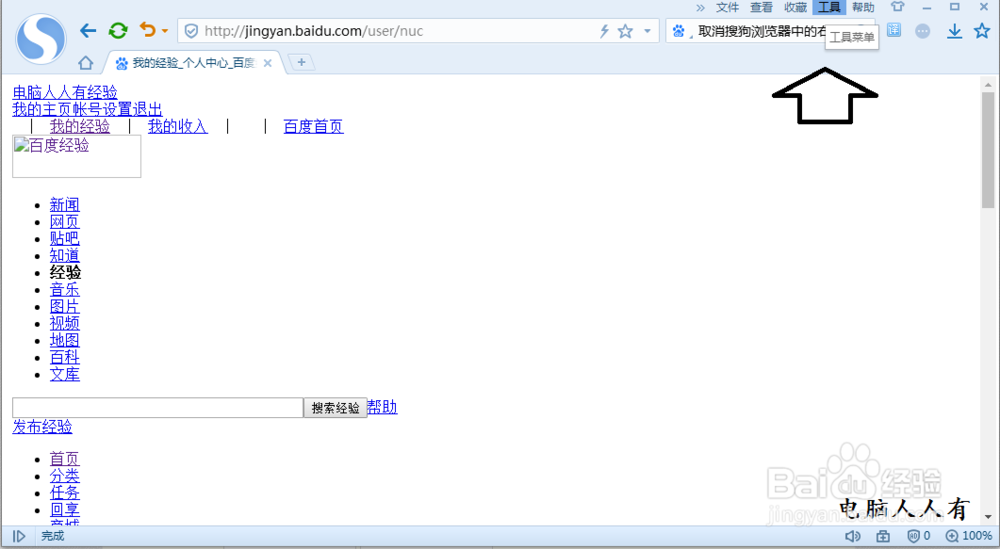This screenshot has height=549, width=1000.
Task: Click the bold 经验 list item
Action: tap(66, 272)
